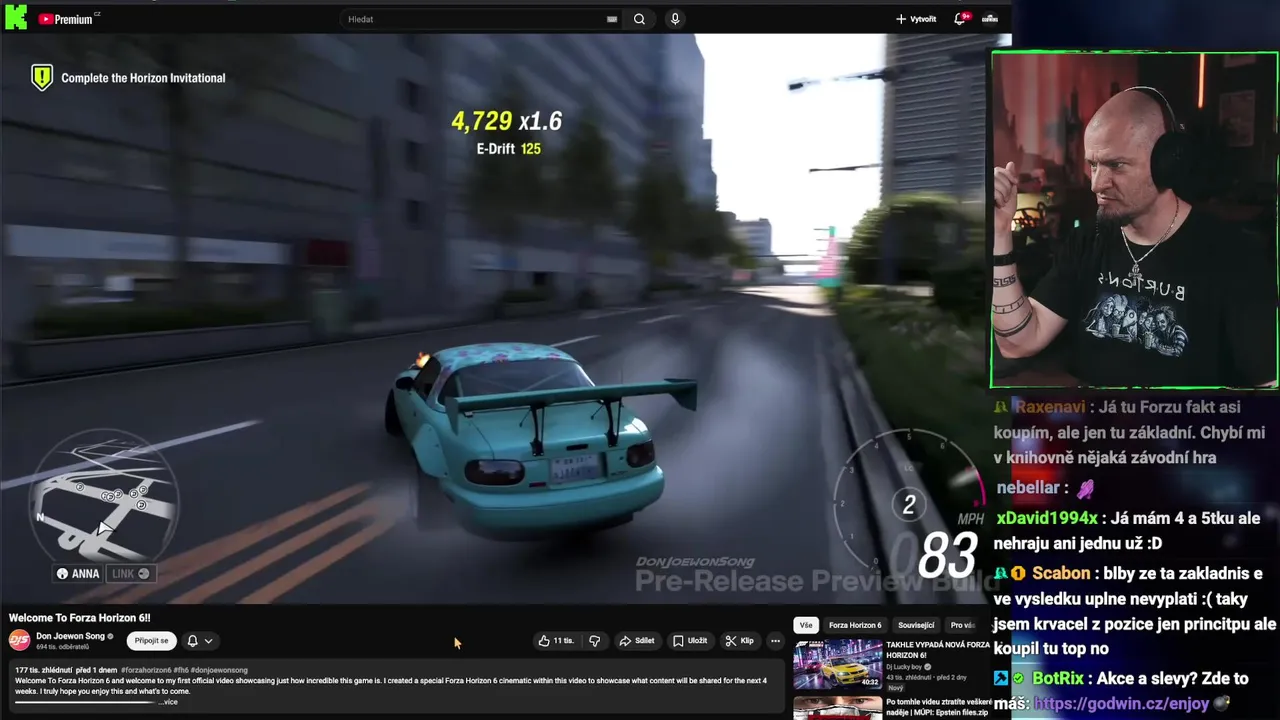Click the #donjoewonsong hashtag
Screen dimensions: 1280x720
click(217, 669)
